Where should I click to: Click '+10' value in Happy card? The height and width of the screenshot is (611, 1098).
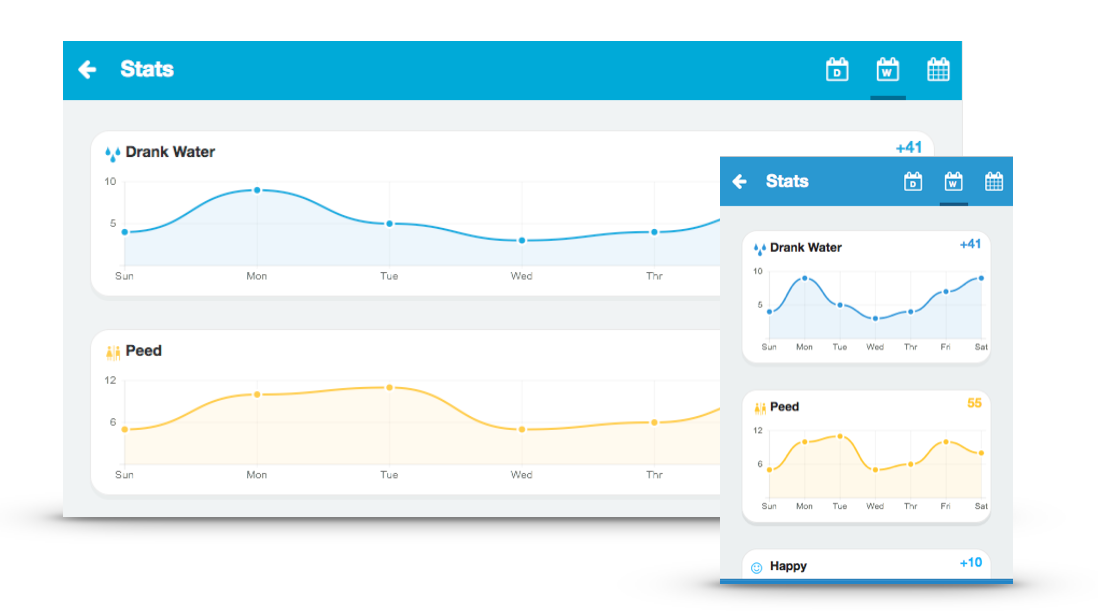pyautogui.click(x=971, y=563)
